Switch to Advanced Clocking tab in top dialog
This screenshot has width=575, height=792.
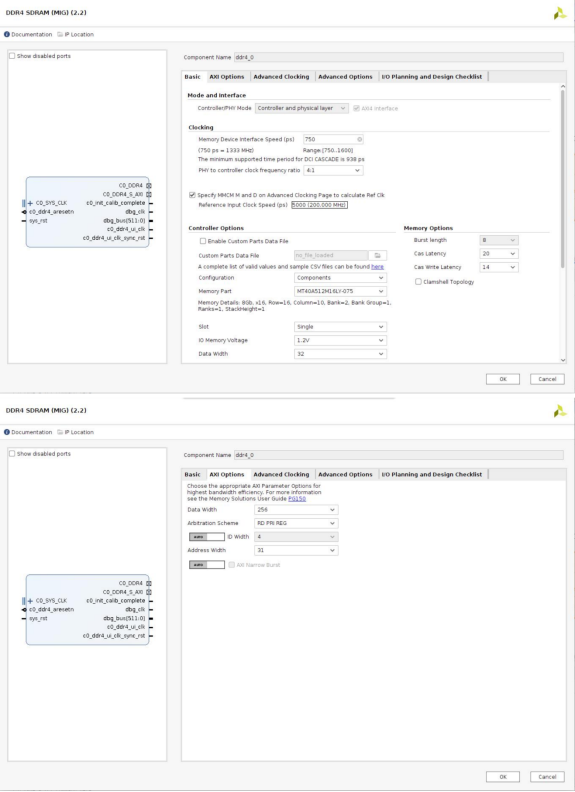[x=281, y=77]
